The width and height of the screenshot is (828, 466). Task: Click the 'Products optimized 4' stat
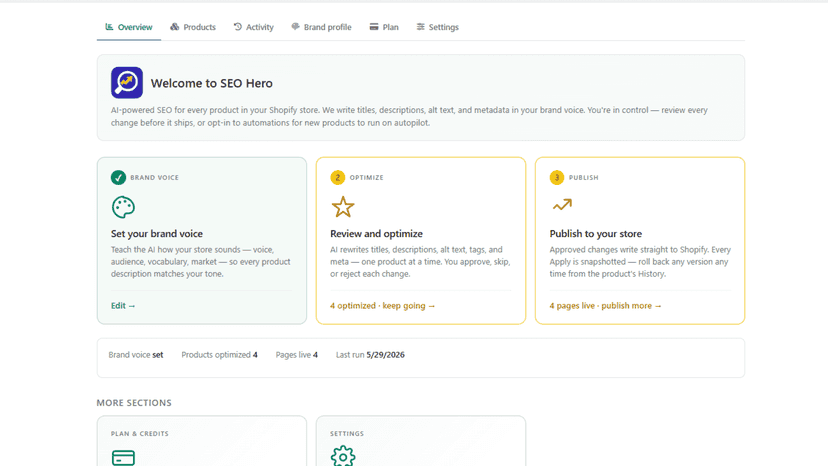tap(219, 355)
